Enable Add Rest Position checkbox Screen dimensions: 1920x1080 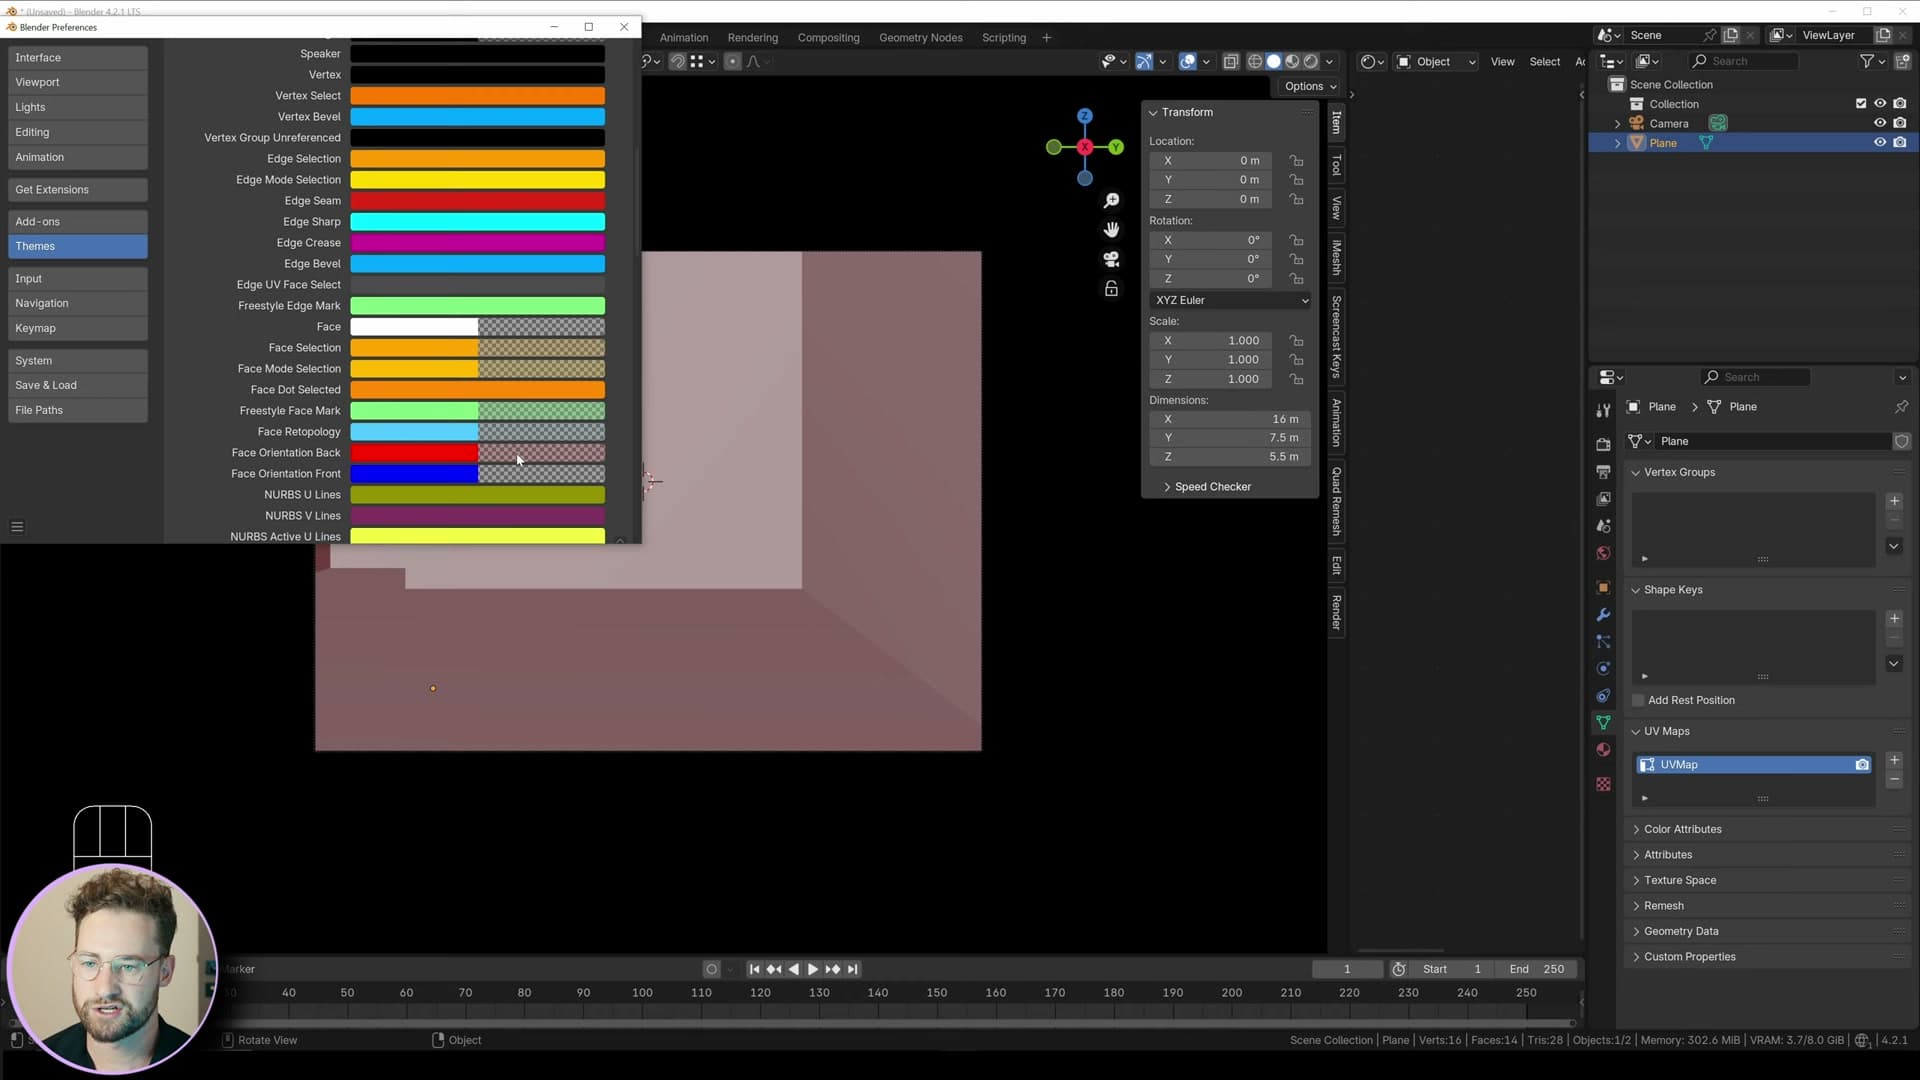1638,700
